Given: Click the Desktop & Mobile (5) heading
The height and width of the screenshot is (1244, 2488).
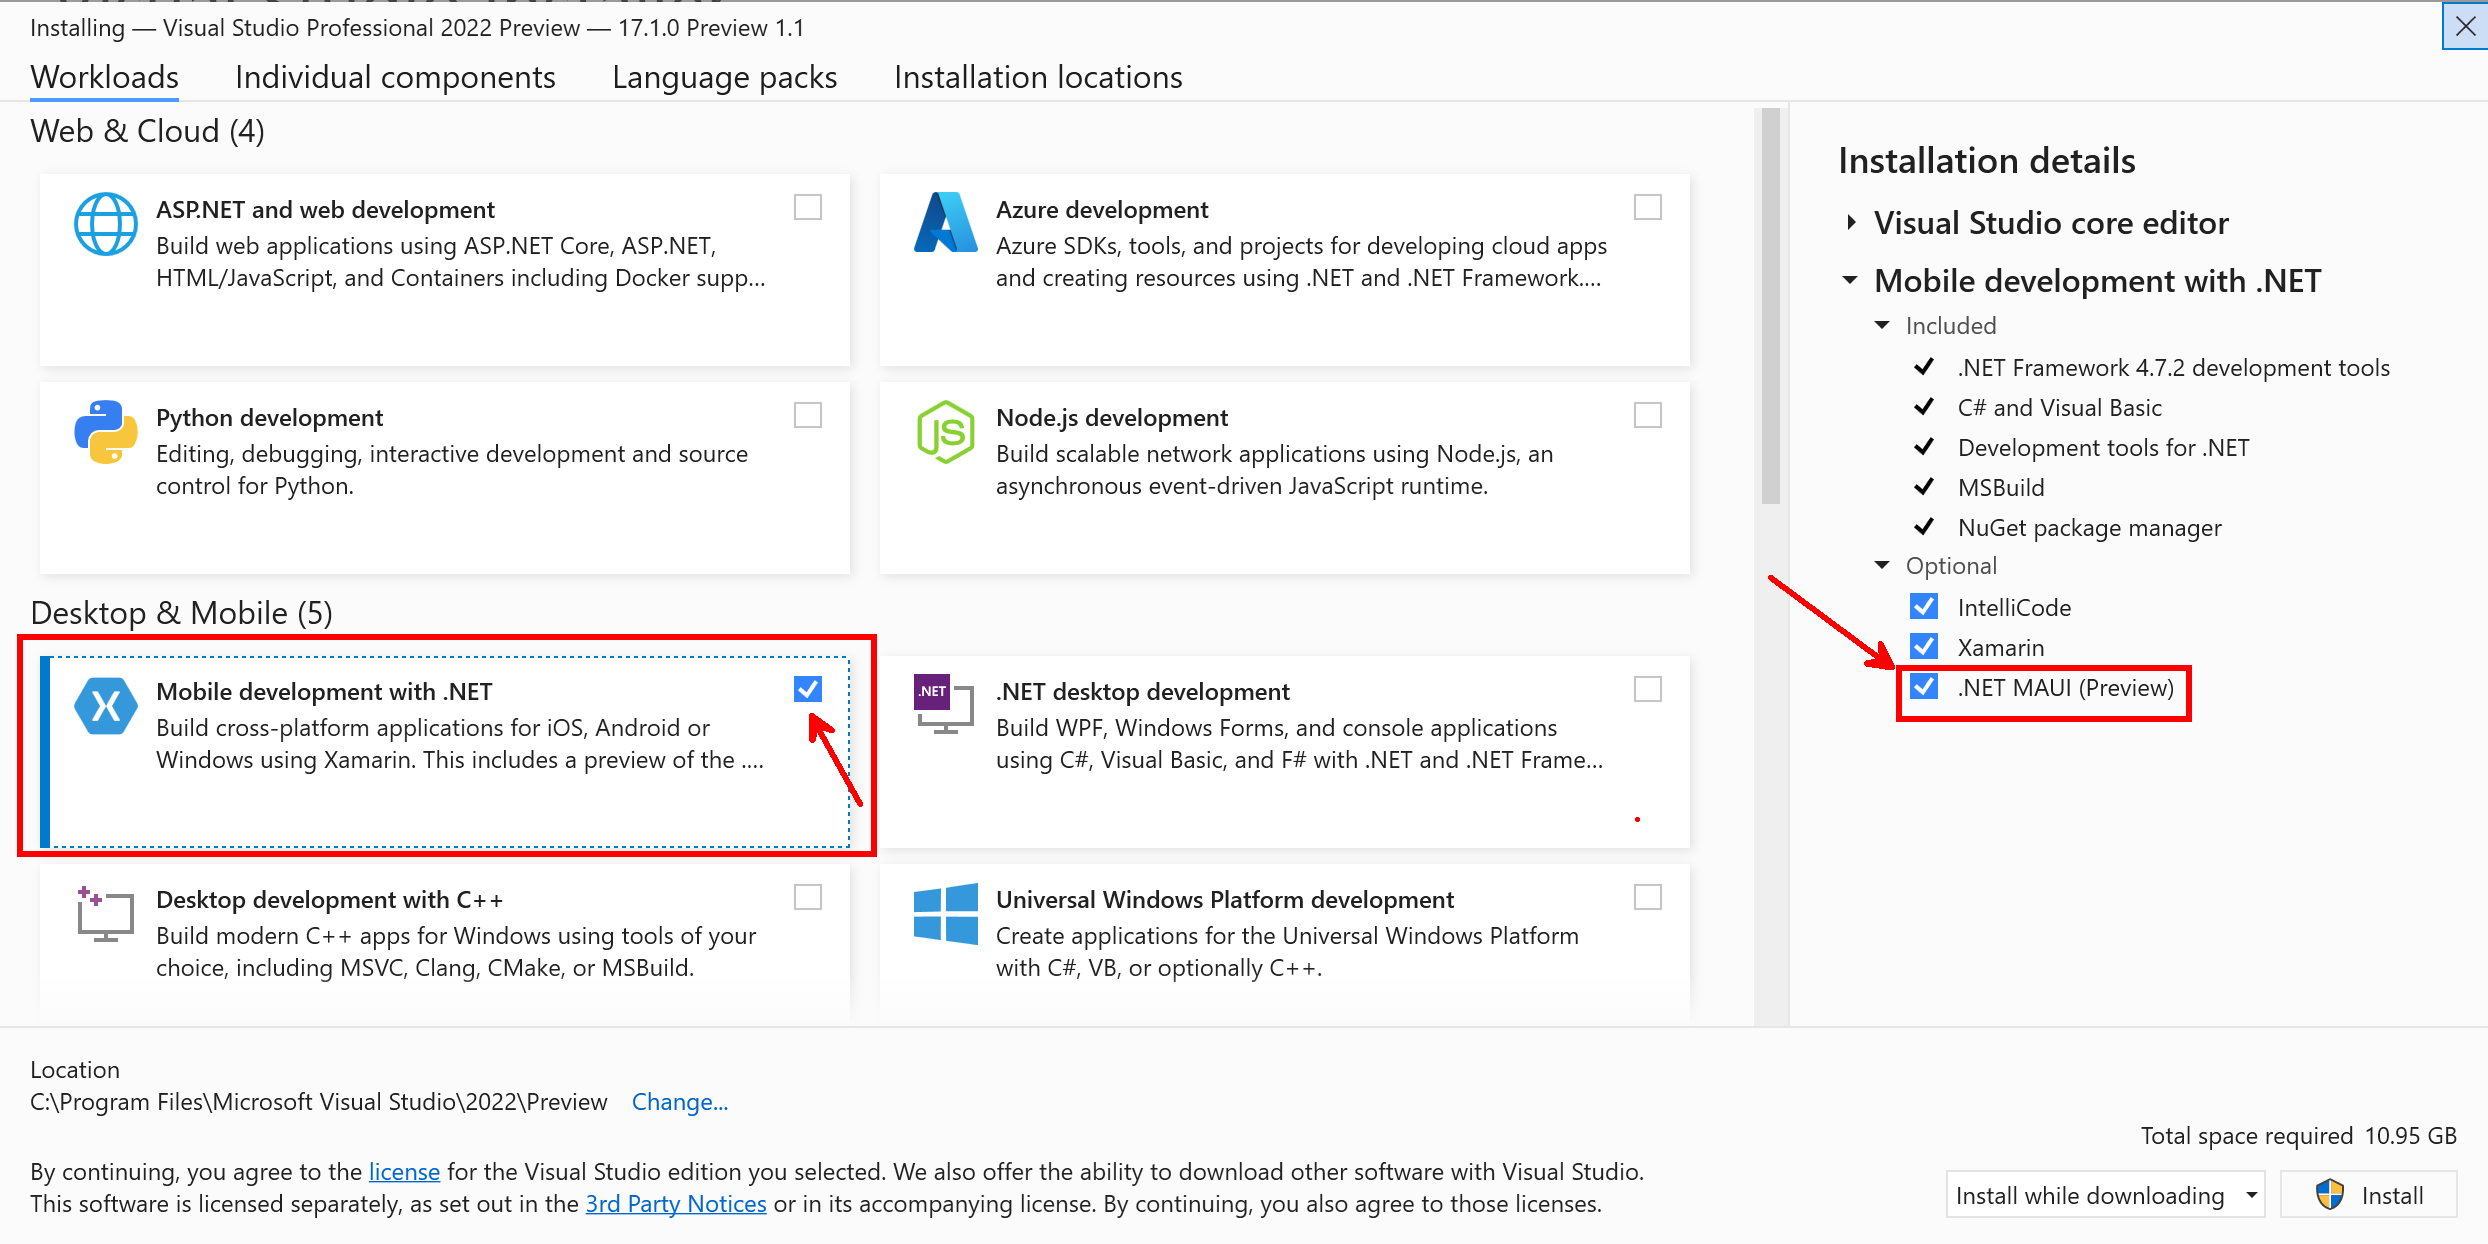Looking at the screenshot, I should [182, 612].
